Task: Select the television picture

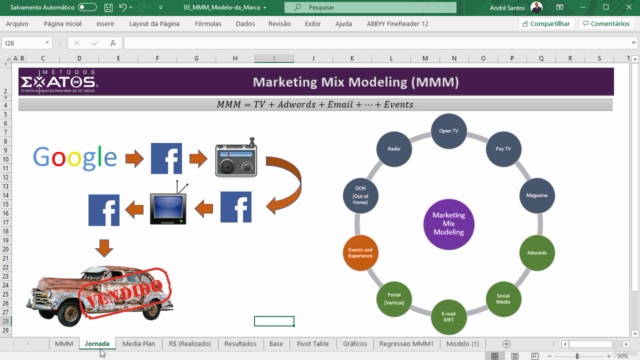Action: coord(169,204)
